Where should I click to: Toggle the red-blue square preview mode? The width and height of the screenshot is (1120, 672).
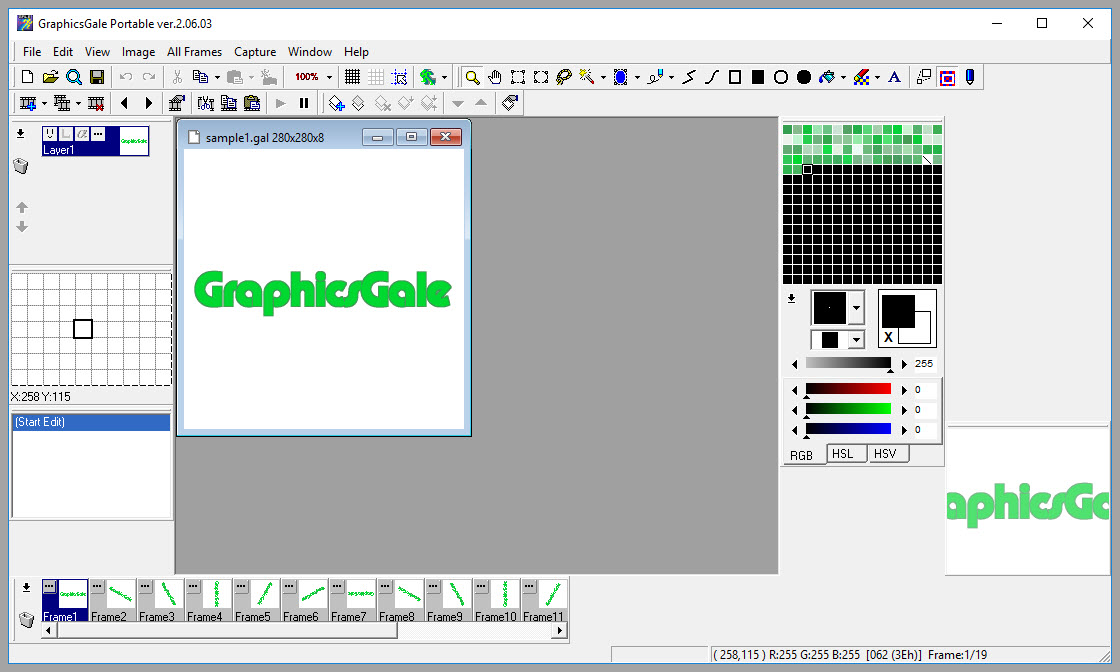[947, 77]
